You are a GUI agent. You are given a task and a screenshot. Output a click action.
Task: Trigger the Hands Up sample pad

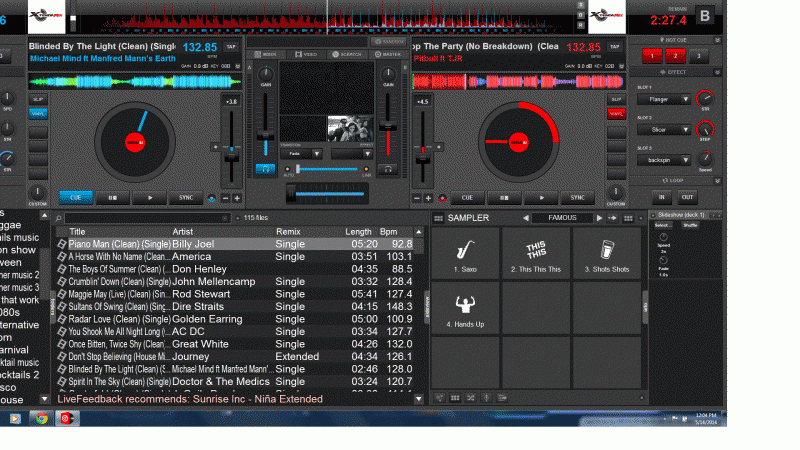tap(465, 308)
